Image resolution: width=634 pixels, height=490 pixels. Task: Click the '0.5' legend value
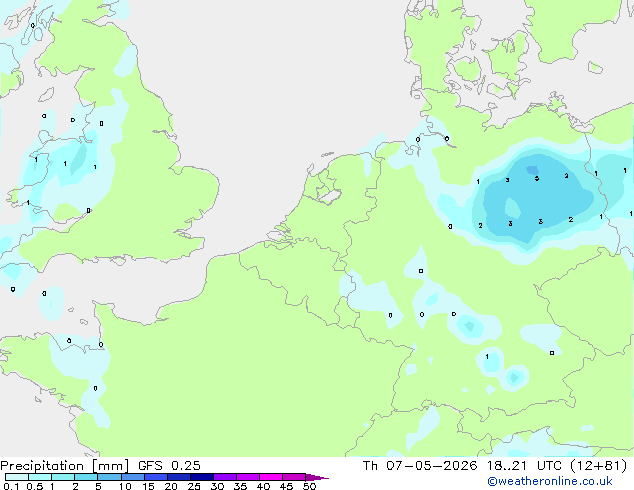point(35,486)
